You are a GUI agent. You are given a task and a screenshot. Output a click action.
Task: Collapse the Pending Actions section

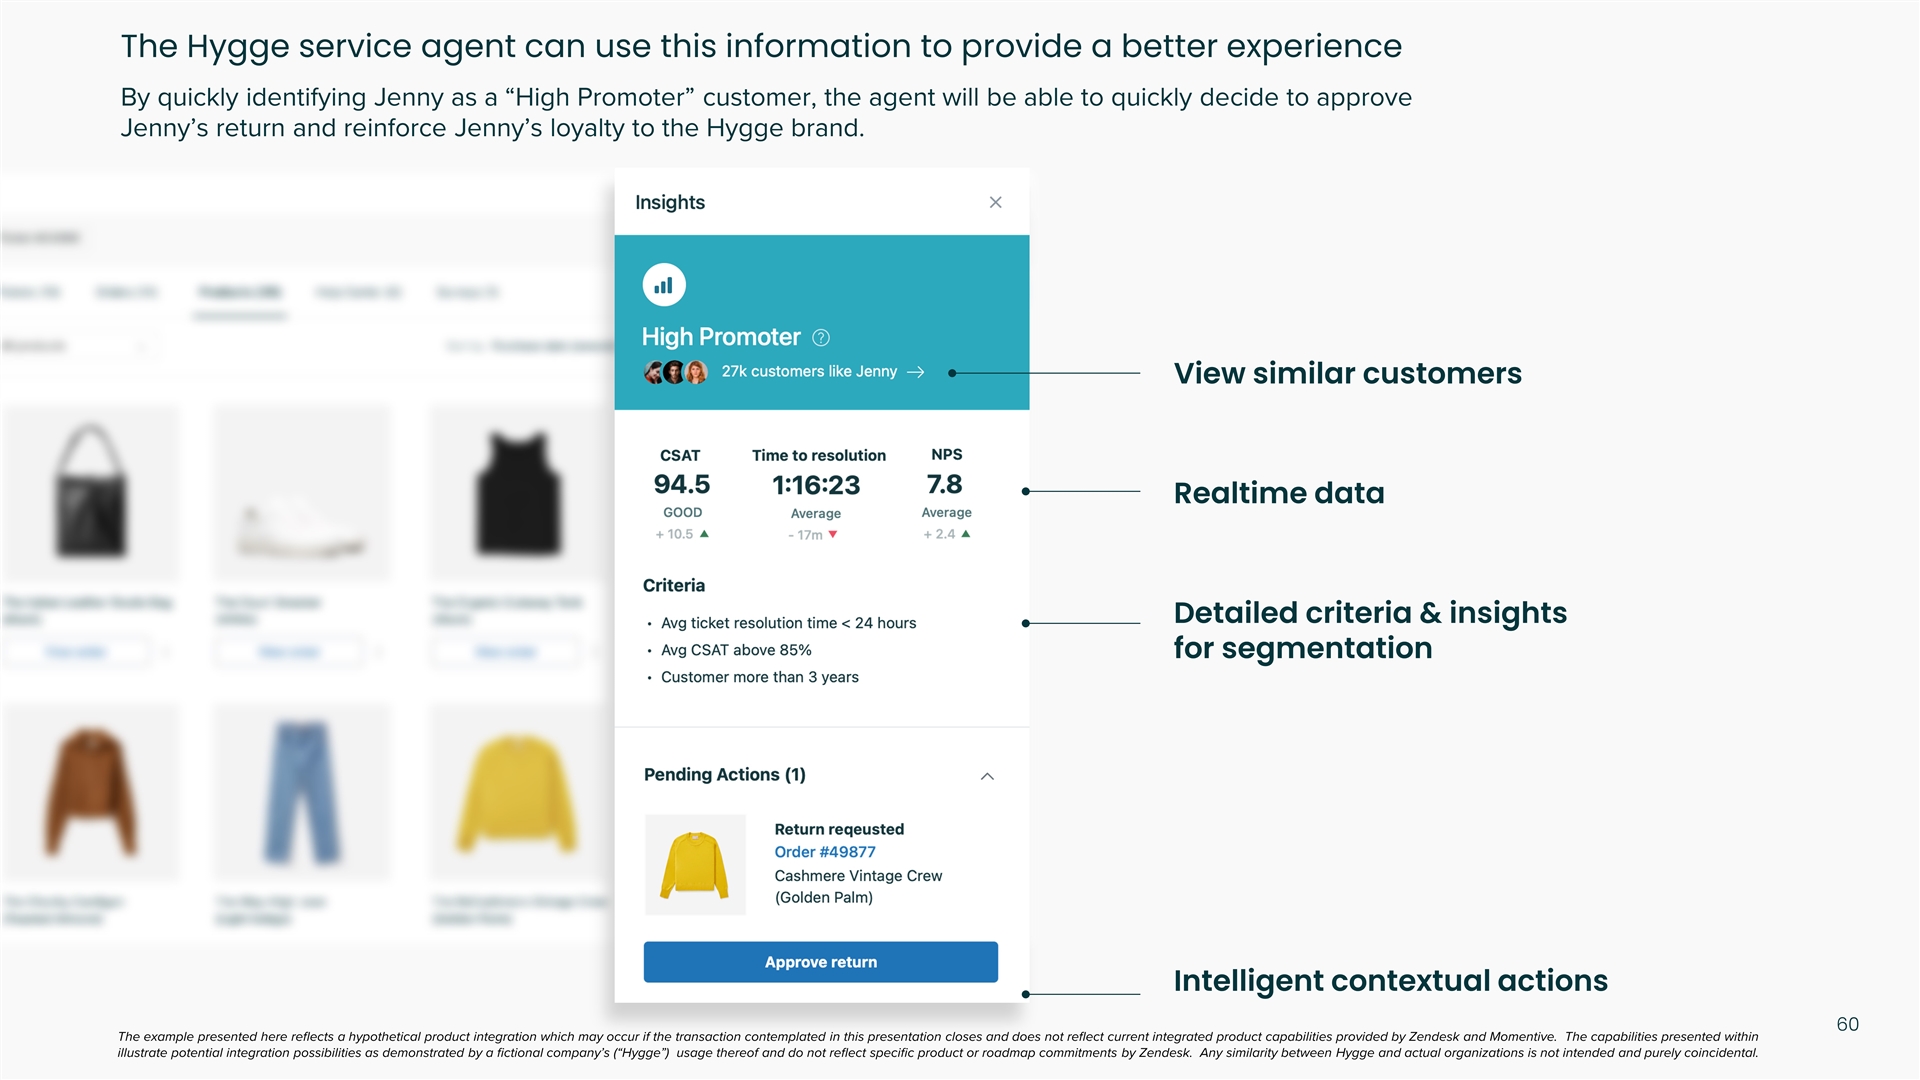[x=987, y=776]
